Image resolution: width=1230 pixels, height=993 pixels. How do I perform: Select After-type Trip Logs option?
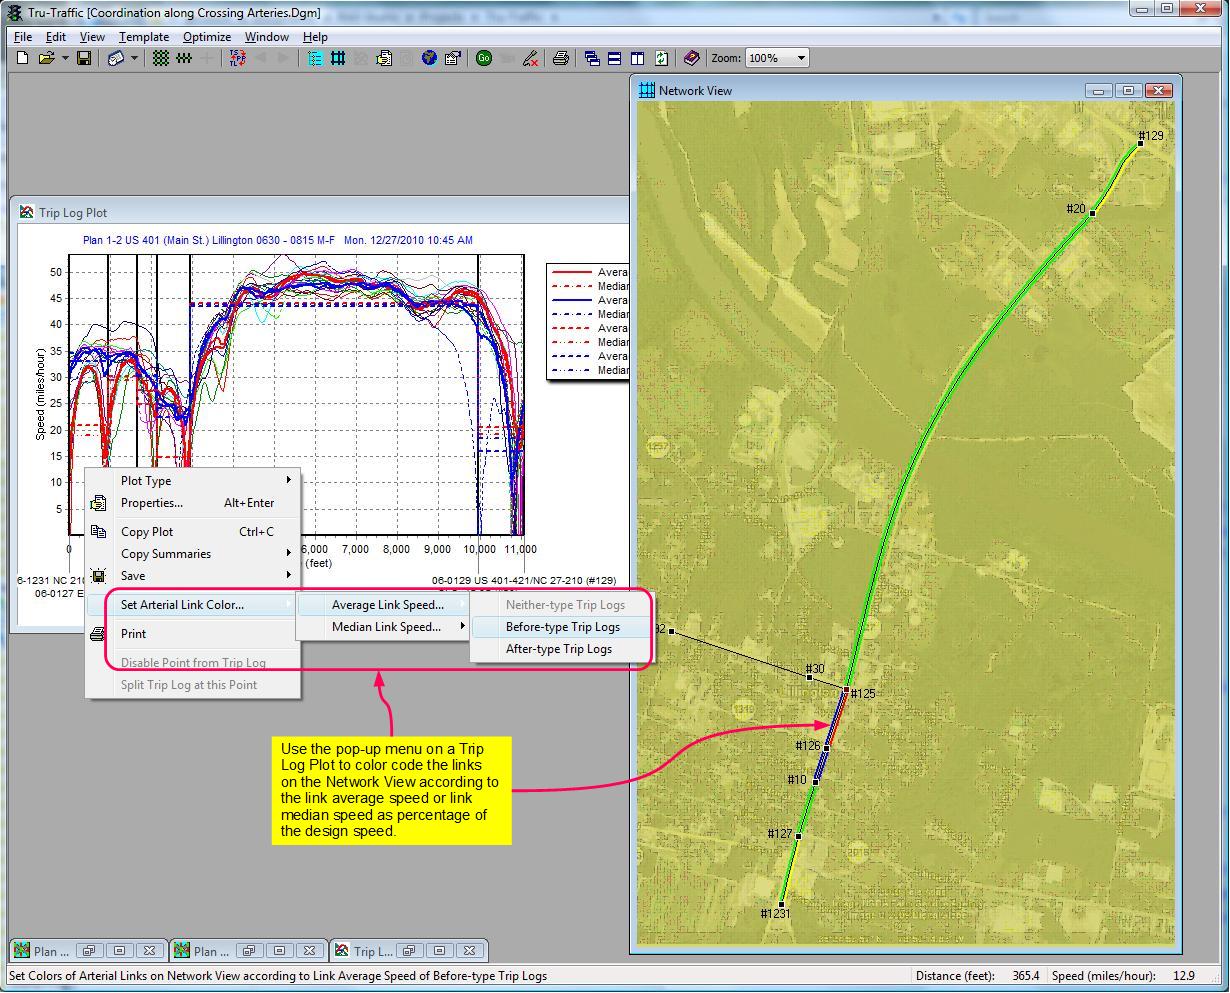[558, 649]
